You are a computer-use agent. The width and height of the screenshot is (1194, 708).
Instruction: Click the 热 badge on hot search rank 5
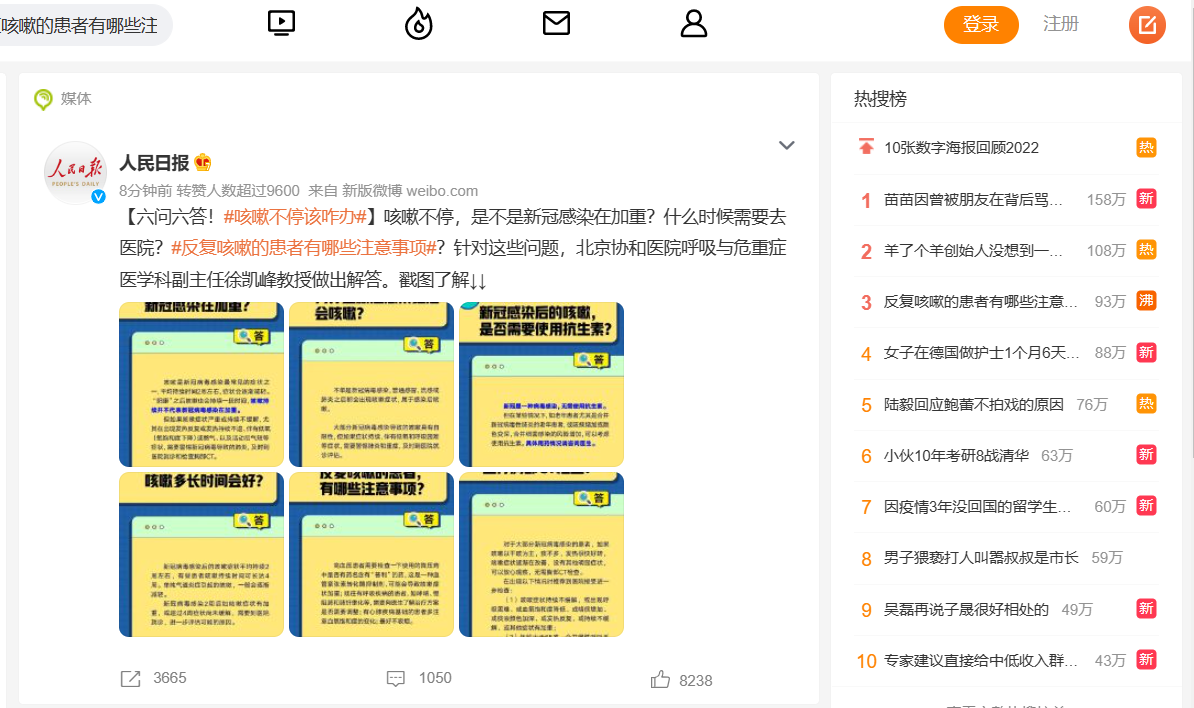[1146, 403]
